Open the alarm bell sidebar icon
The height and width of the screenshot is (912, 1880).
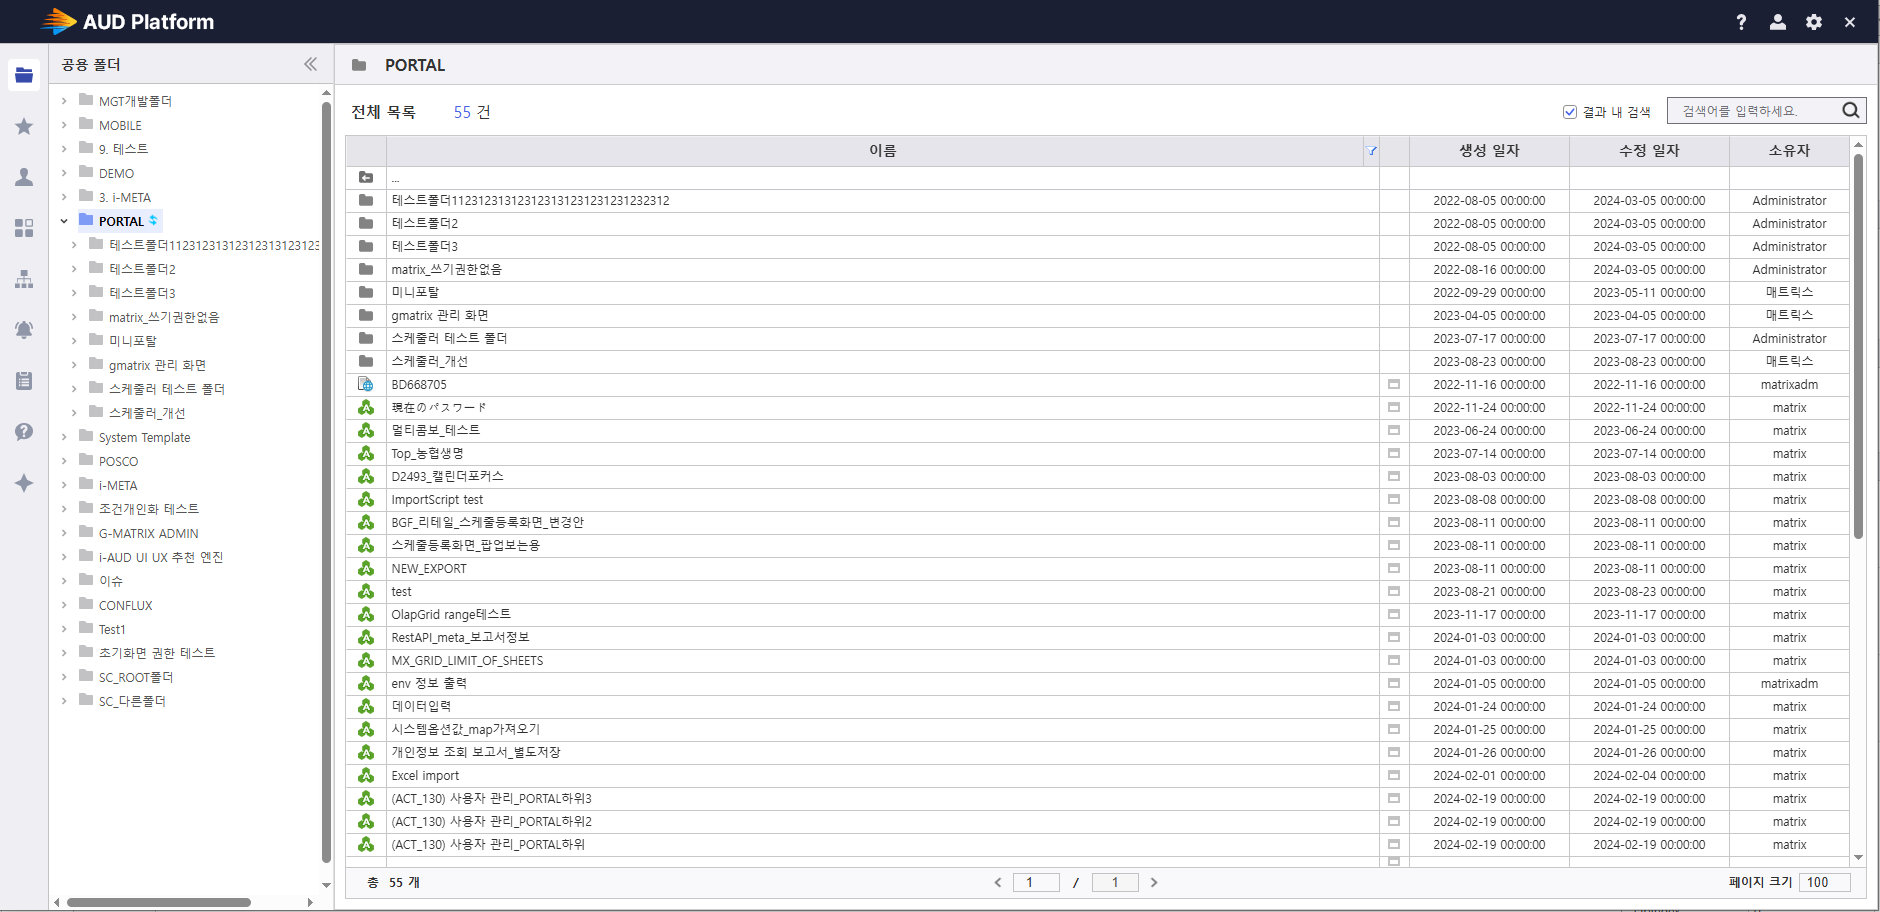[x=24, y=330]
